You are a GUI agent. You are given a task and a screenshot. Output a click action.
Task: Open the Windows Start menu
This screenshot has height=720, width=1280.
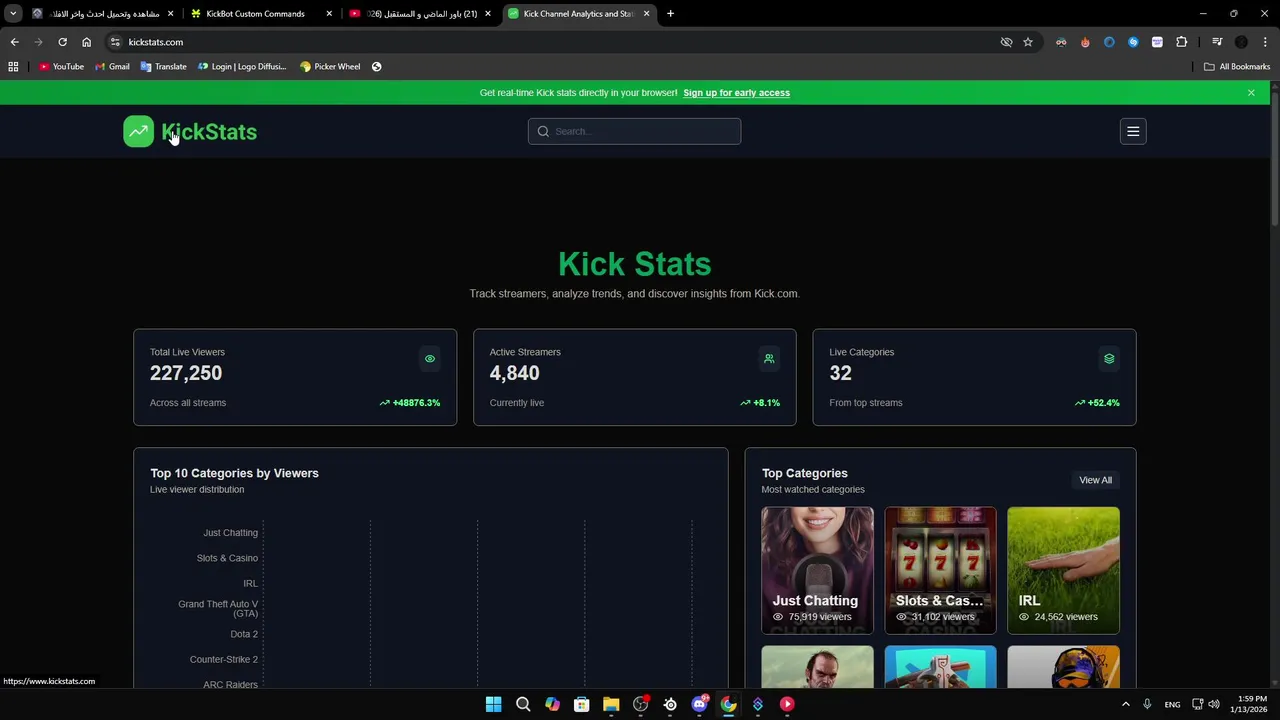tap(493, 704)
